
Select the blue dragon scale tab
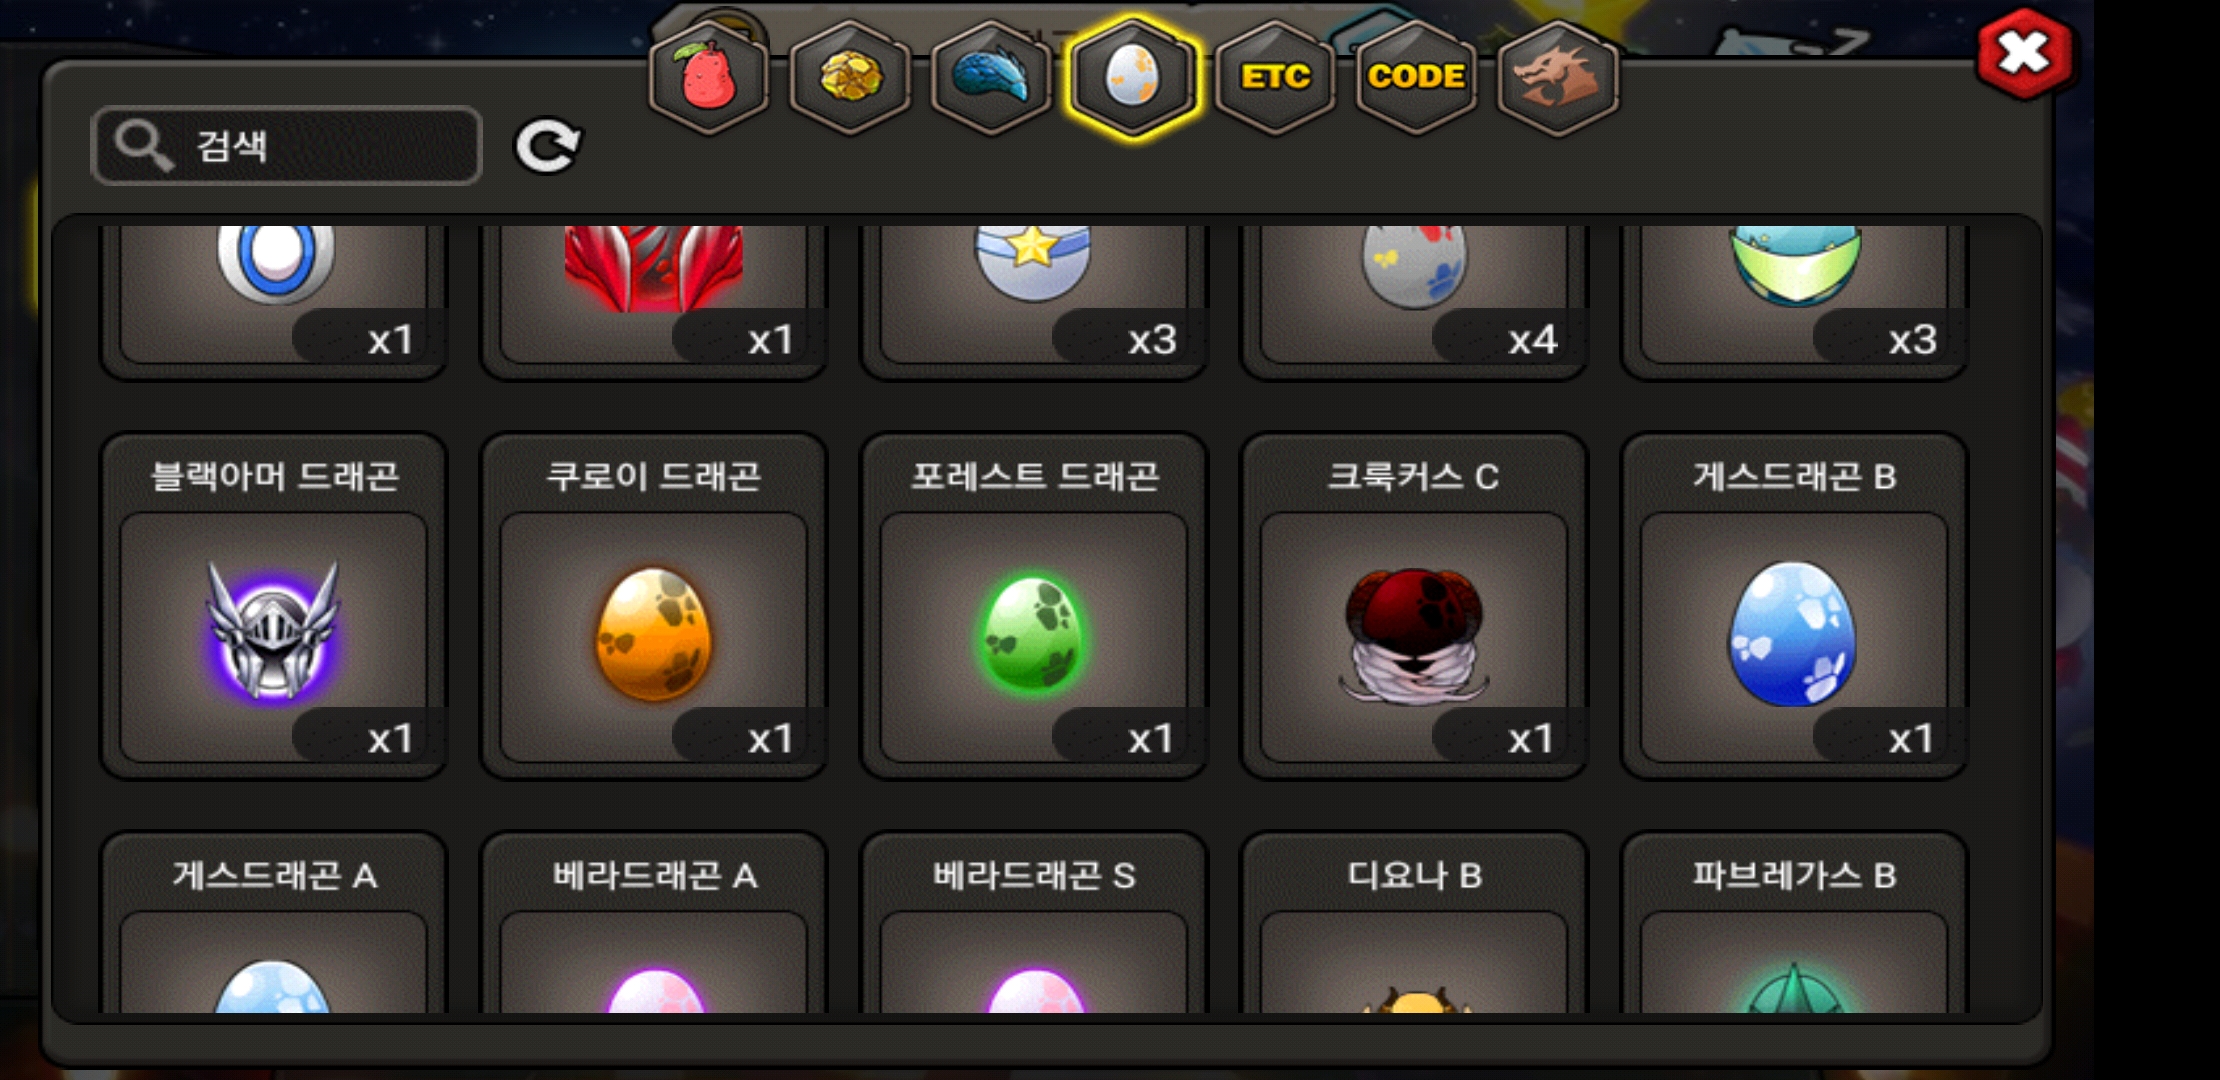point(991,77)
